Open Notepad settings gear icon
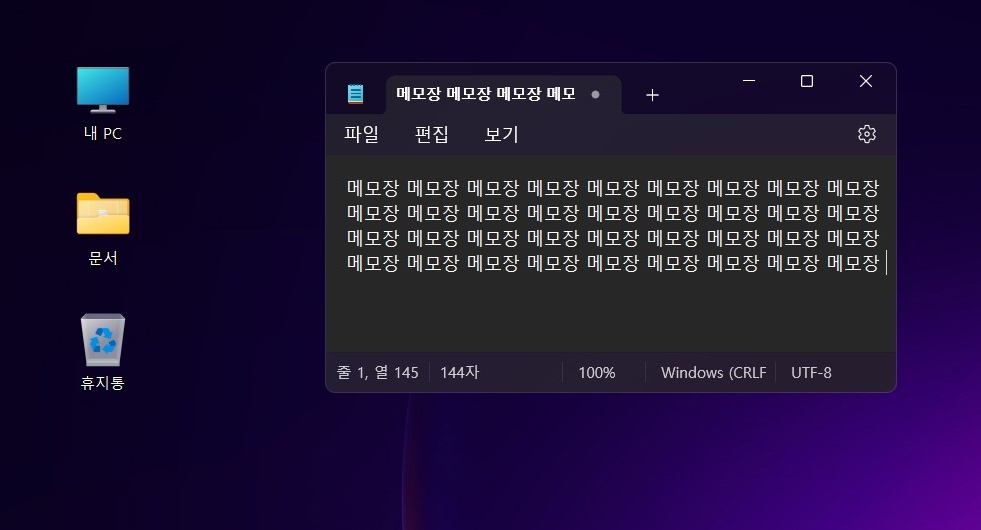Viewport: 981px width, 530px height. [867, 134]
